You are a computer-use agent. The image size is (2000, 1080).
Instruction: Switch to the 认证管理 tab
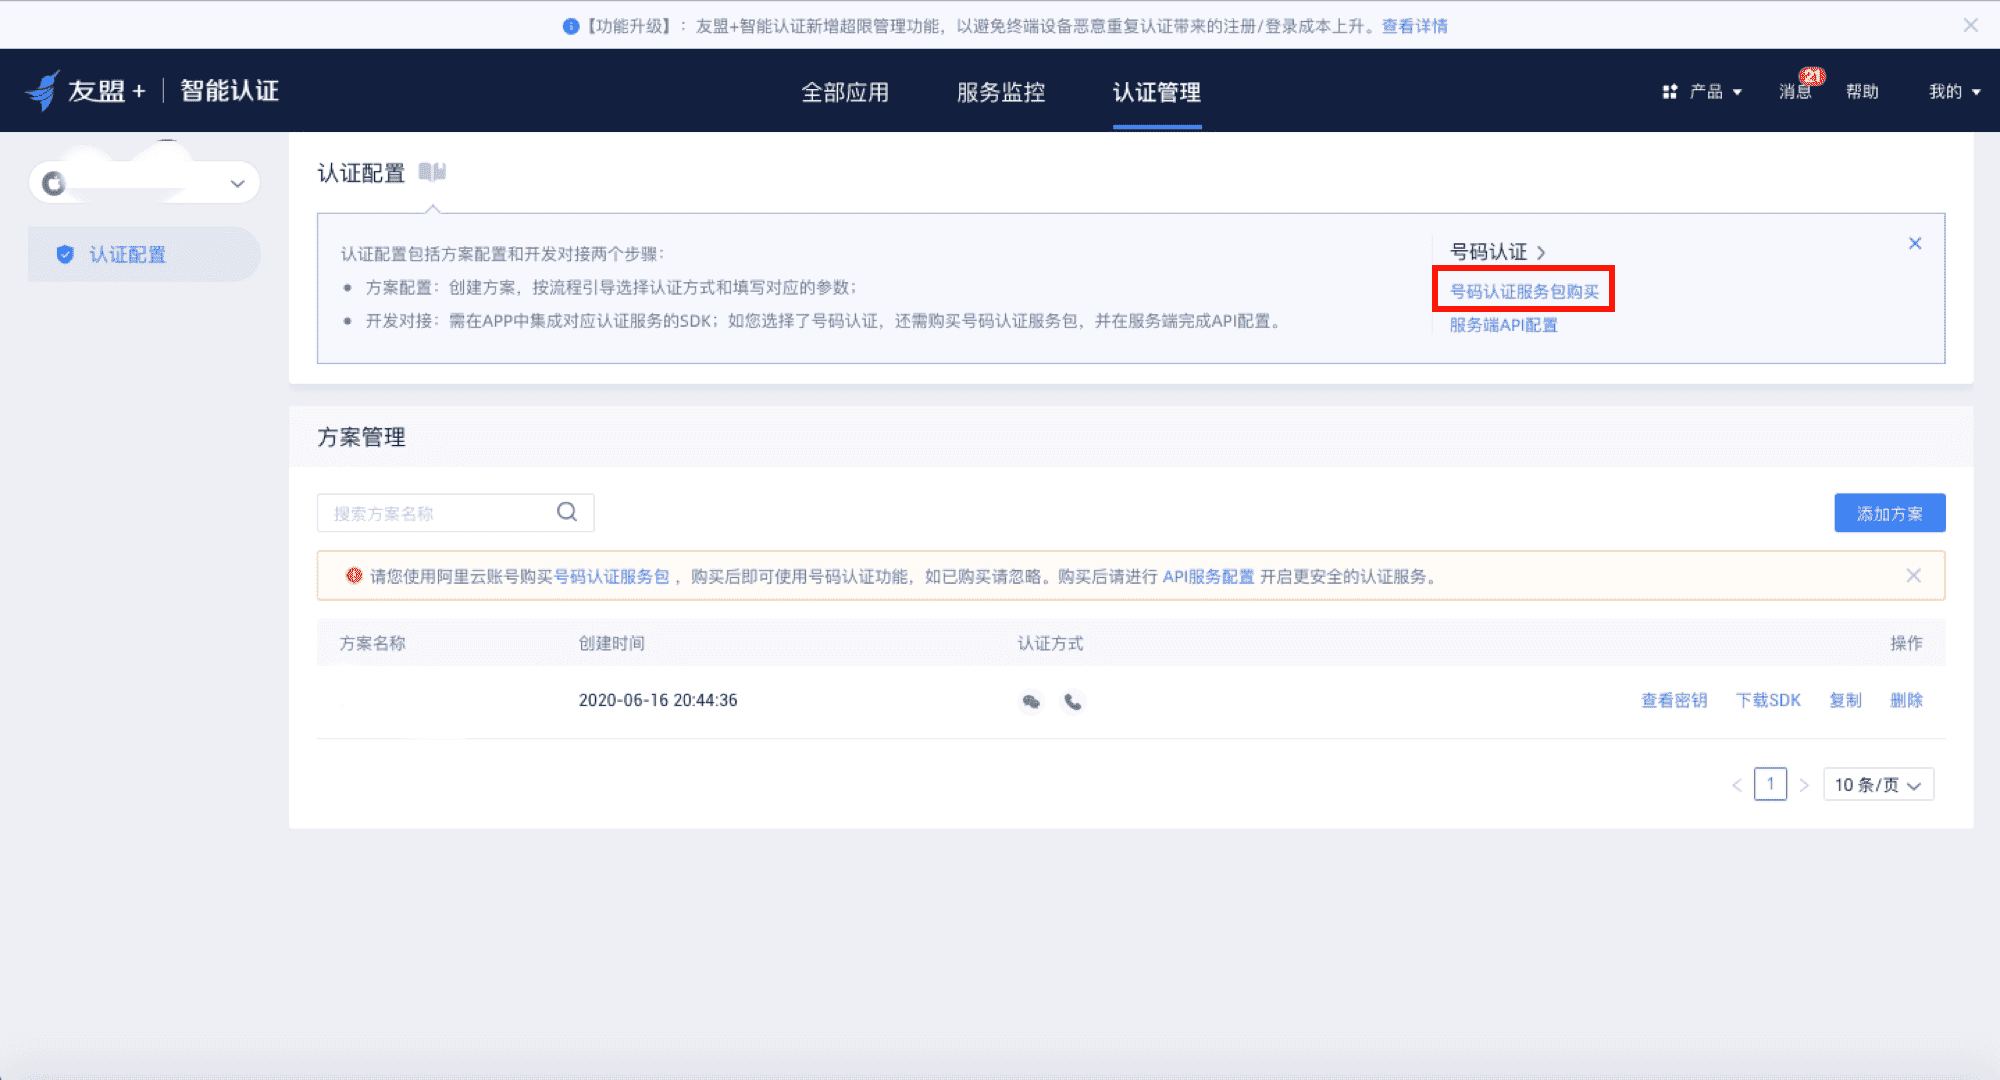1157,92
